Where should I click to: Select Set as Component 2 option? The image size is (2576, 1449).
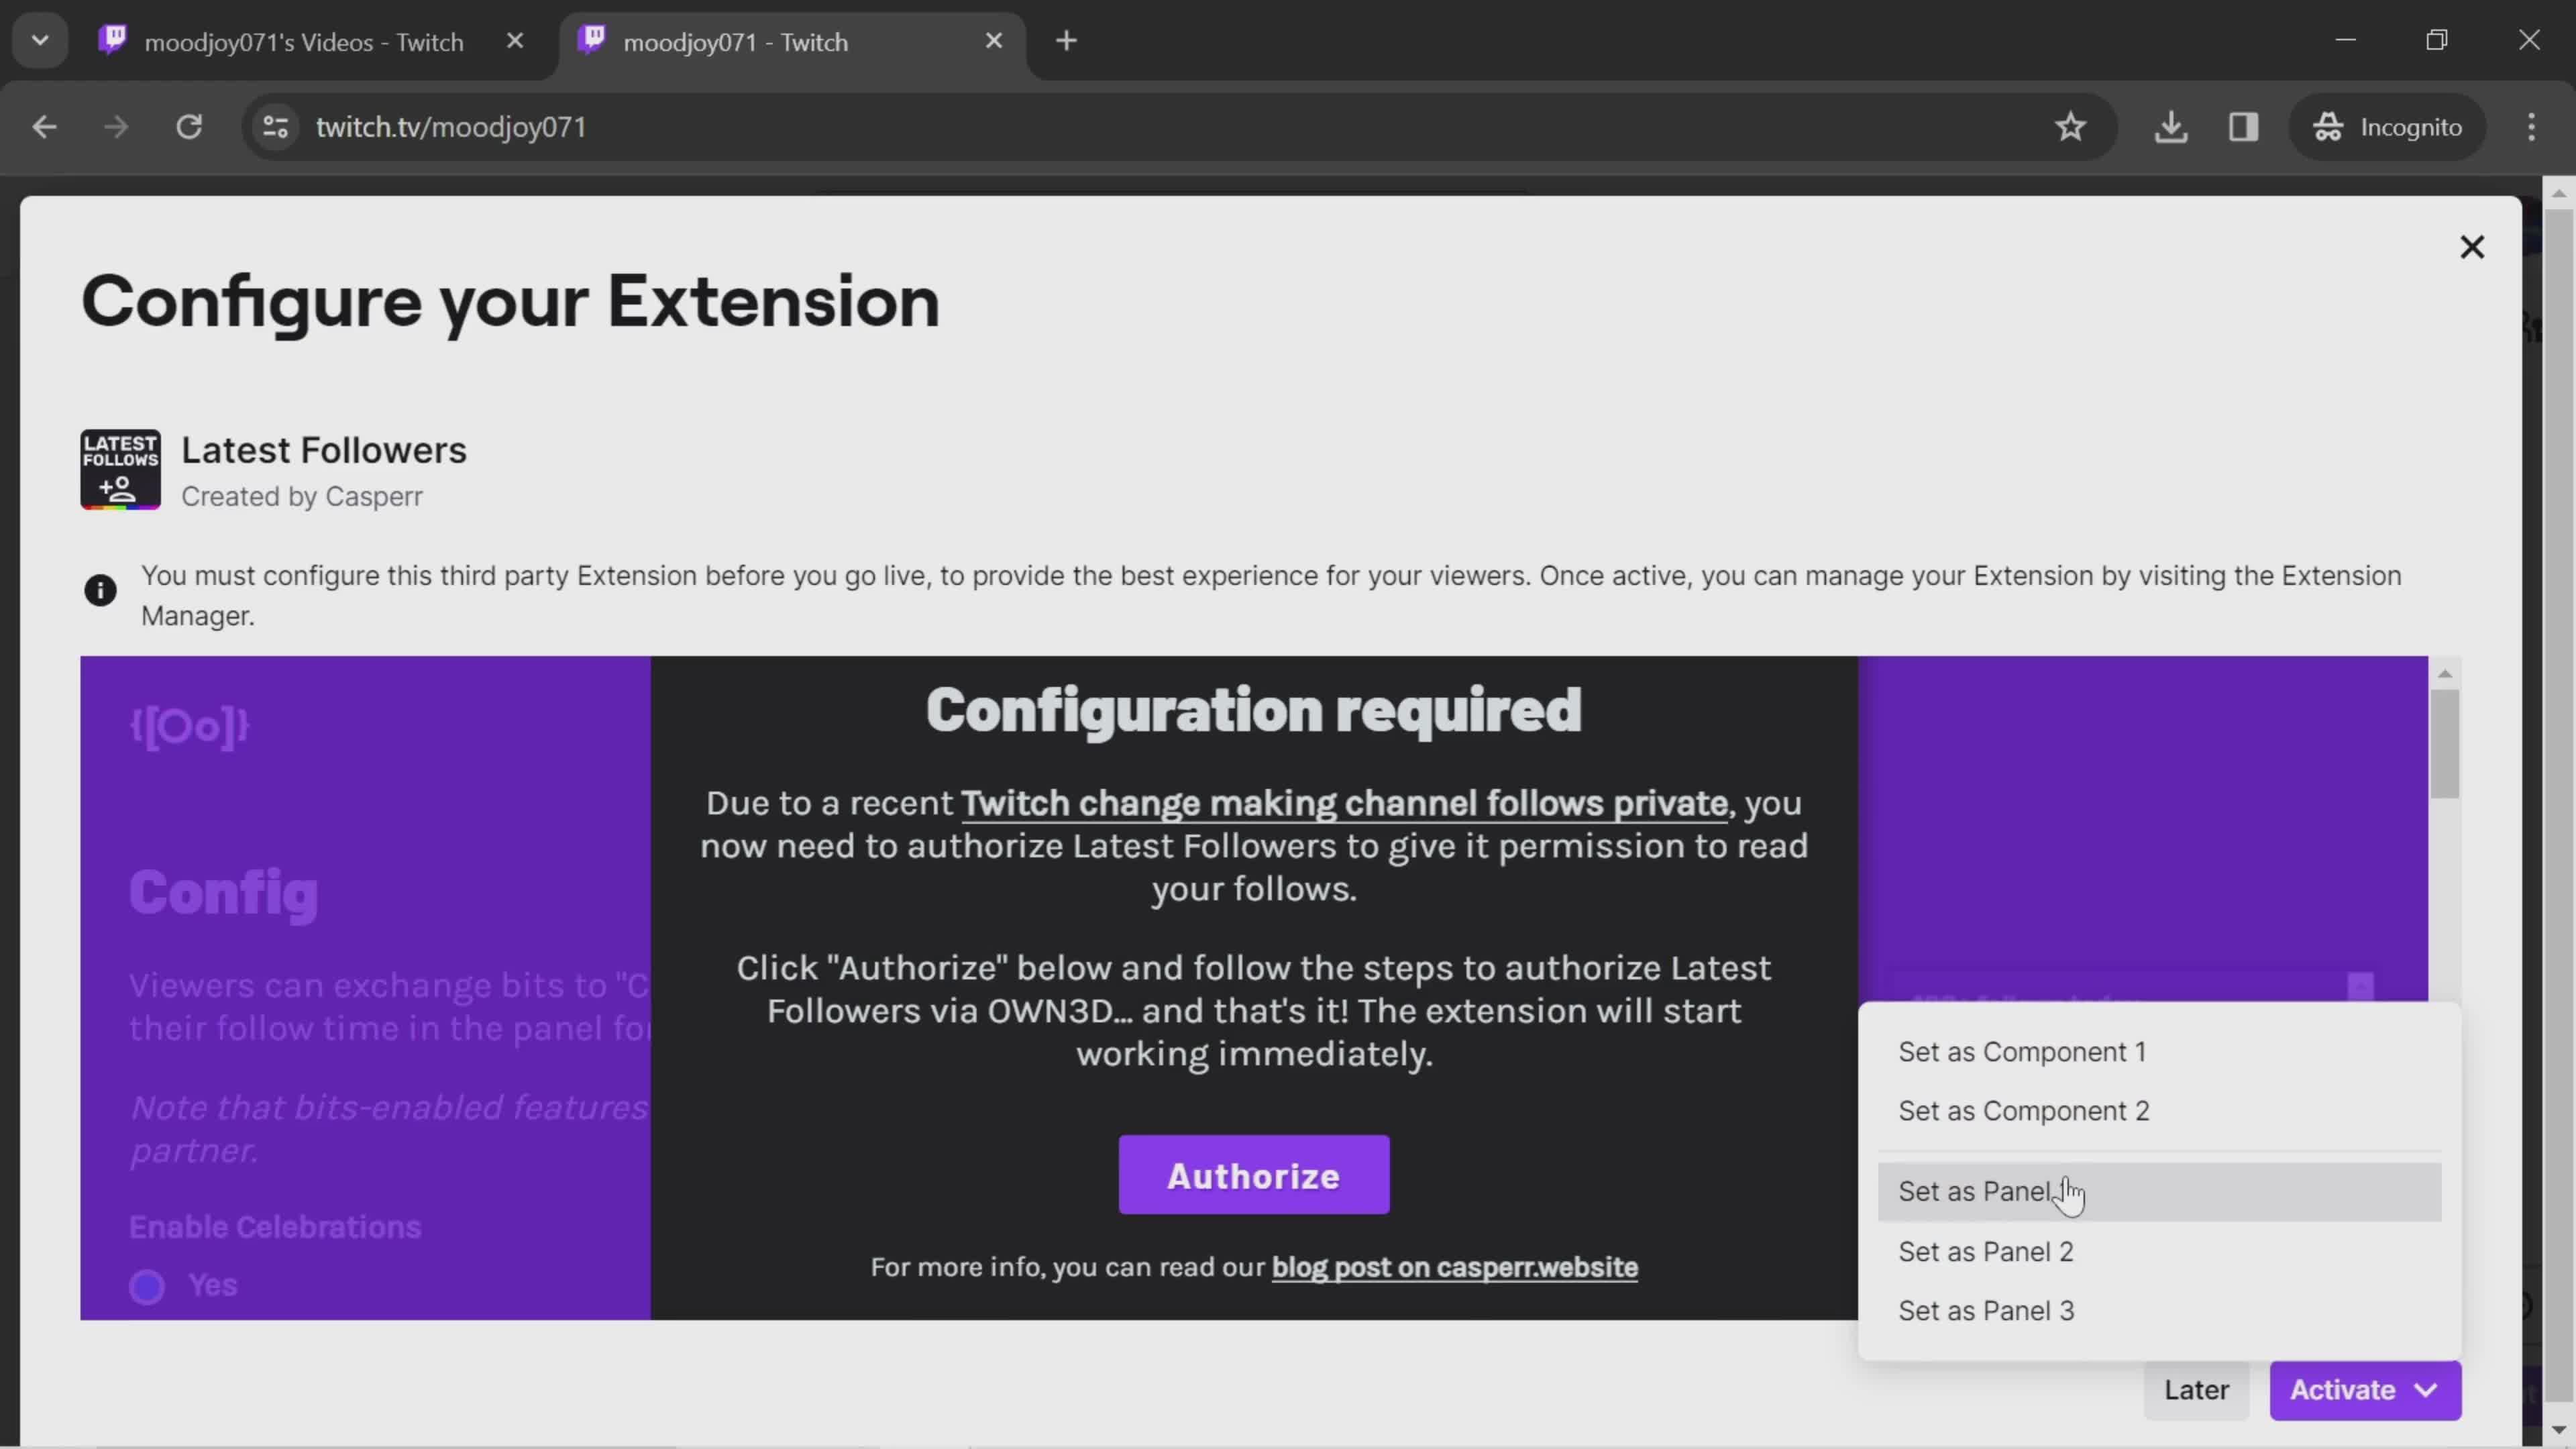[x=2023, y=1111]
